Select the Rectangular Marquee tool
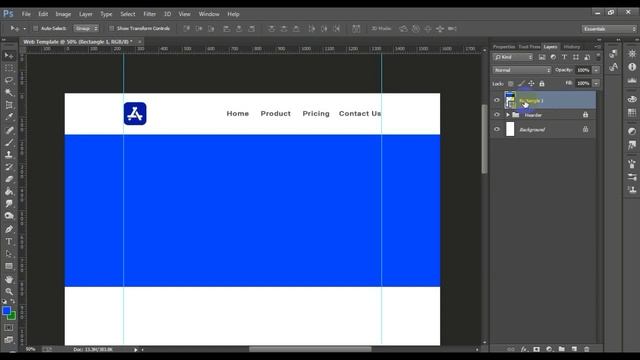The height and width of the screenshot is (360, 640). 9,68
